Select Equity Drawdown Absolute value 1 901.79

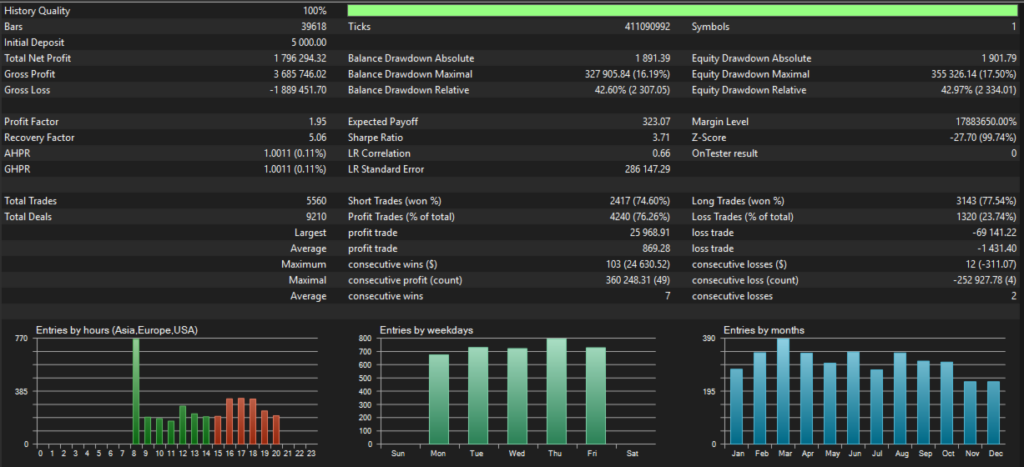point(999,58)
